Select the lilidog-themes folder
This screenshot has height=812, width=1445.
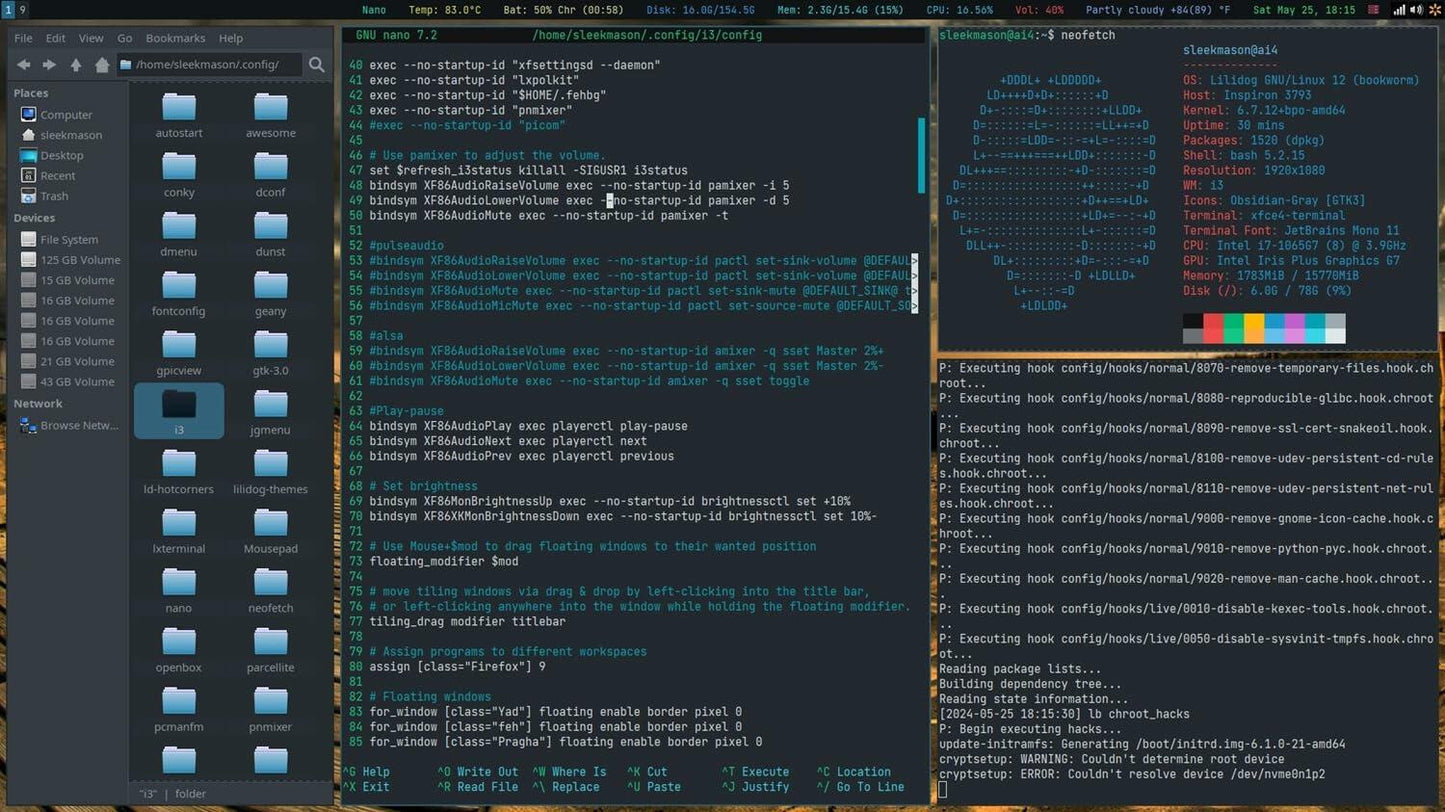(271, 472)
